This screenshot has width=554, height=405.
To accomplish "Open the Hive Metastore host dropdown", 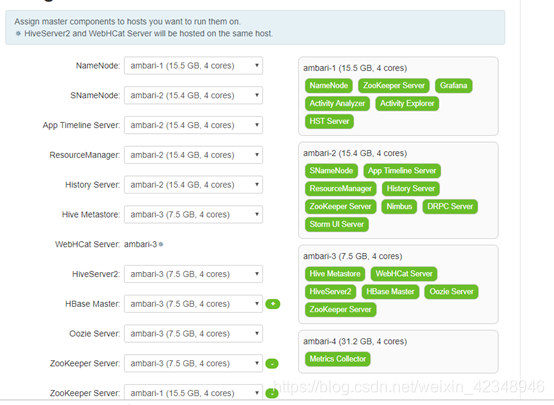I will [193, 215].
